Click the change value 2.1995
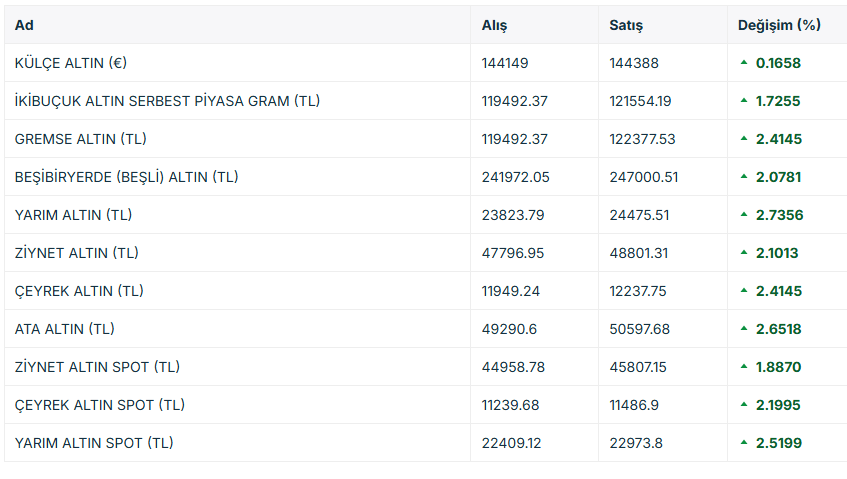Screen dimensions: 847x479 (x=778, y=405)
